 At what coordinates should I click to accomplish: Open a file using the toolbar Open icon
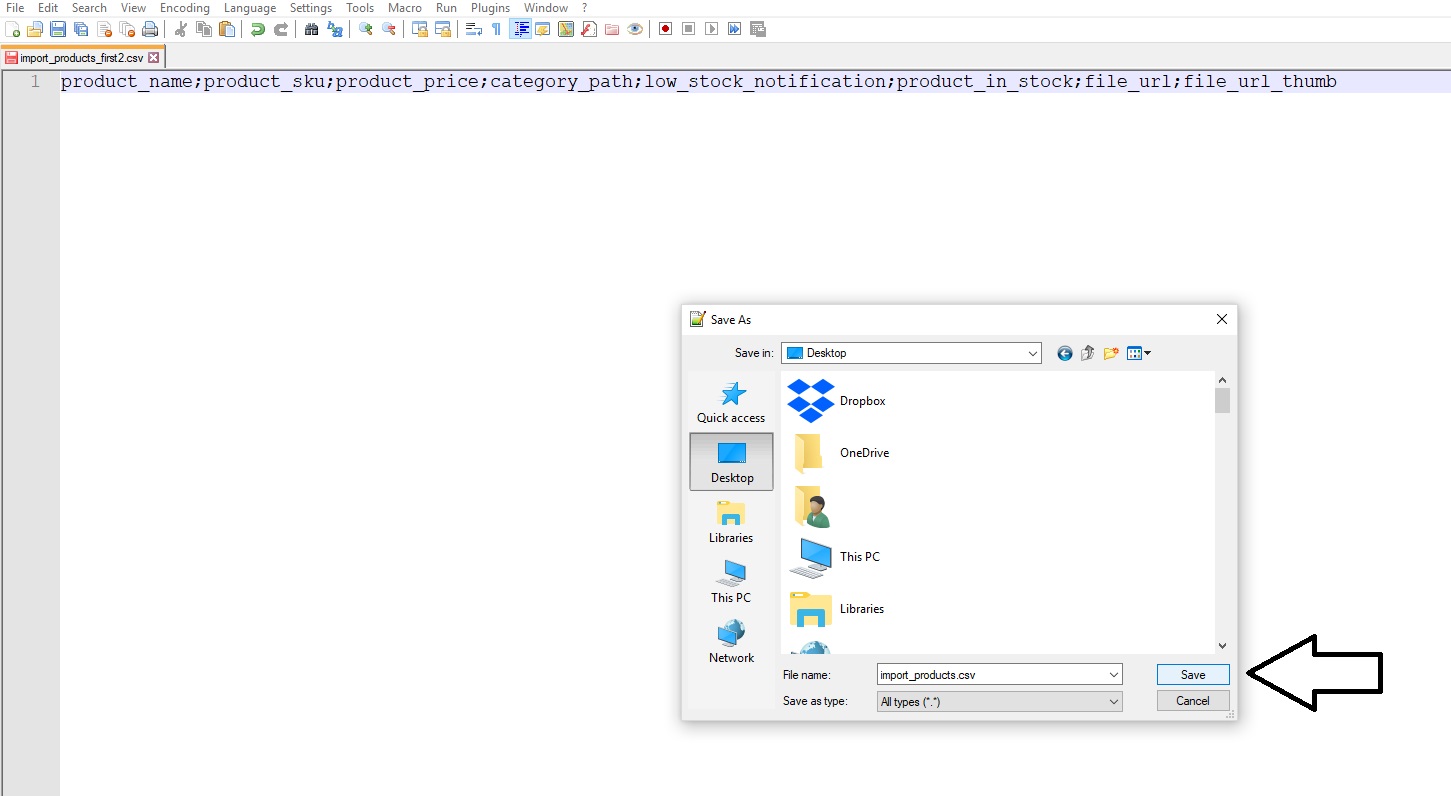pos(35,29)
